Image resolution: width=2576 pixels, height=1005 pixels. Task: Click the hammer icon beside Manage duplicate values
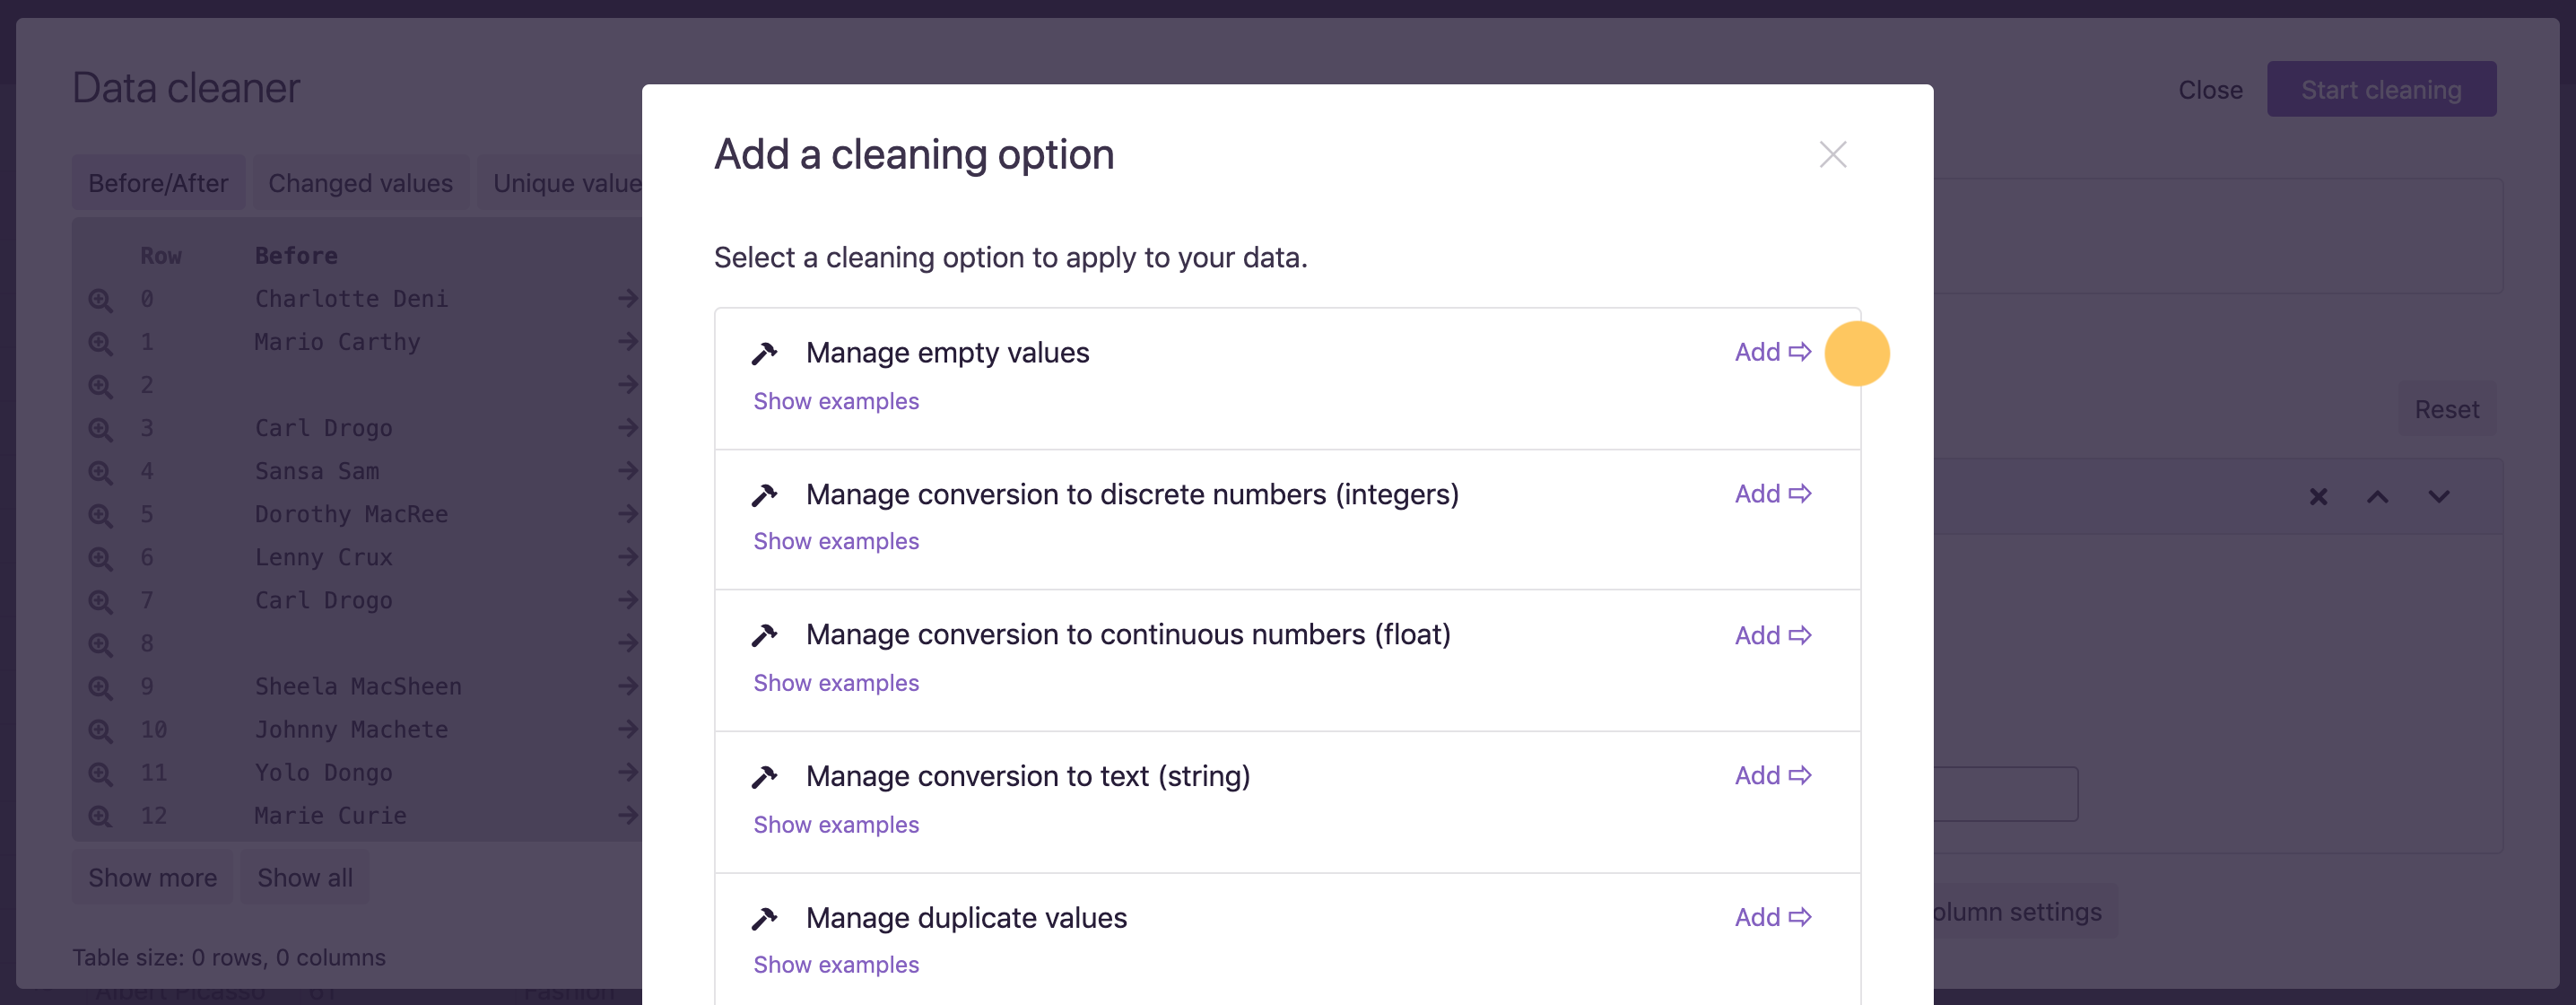point(765,918)
